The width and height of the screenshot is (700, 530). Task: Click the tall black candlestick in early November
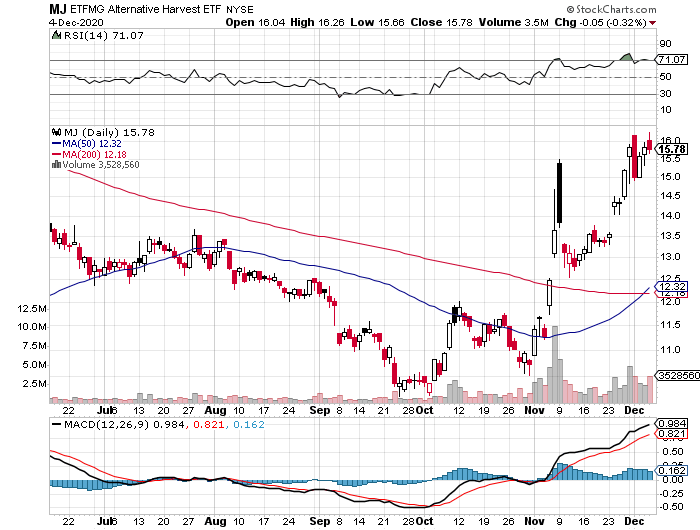[x=559, y=192]
